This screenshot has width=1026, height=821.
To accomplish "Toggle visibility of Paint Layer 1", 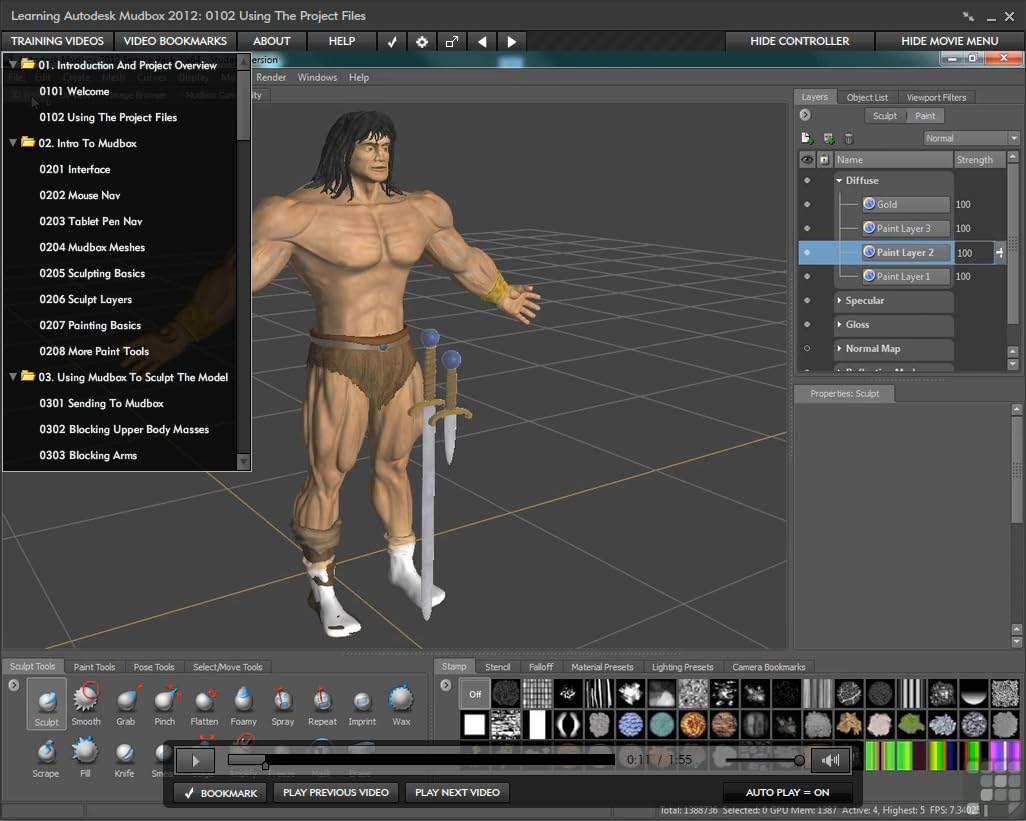I will (807, 276).
